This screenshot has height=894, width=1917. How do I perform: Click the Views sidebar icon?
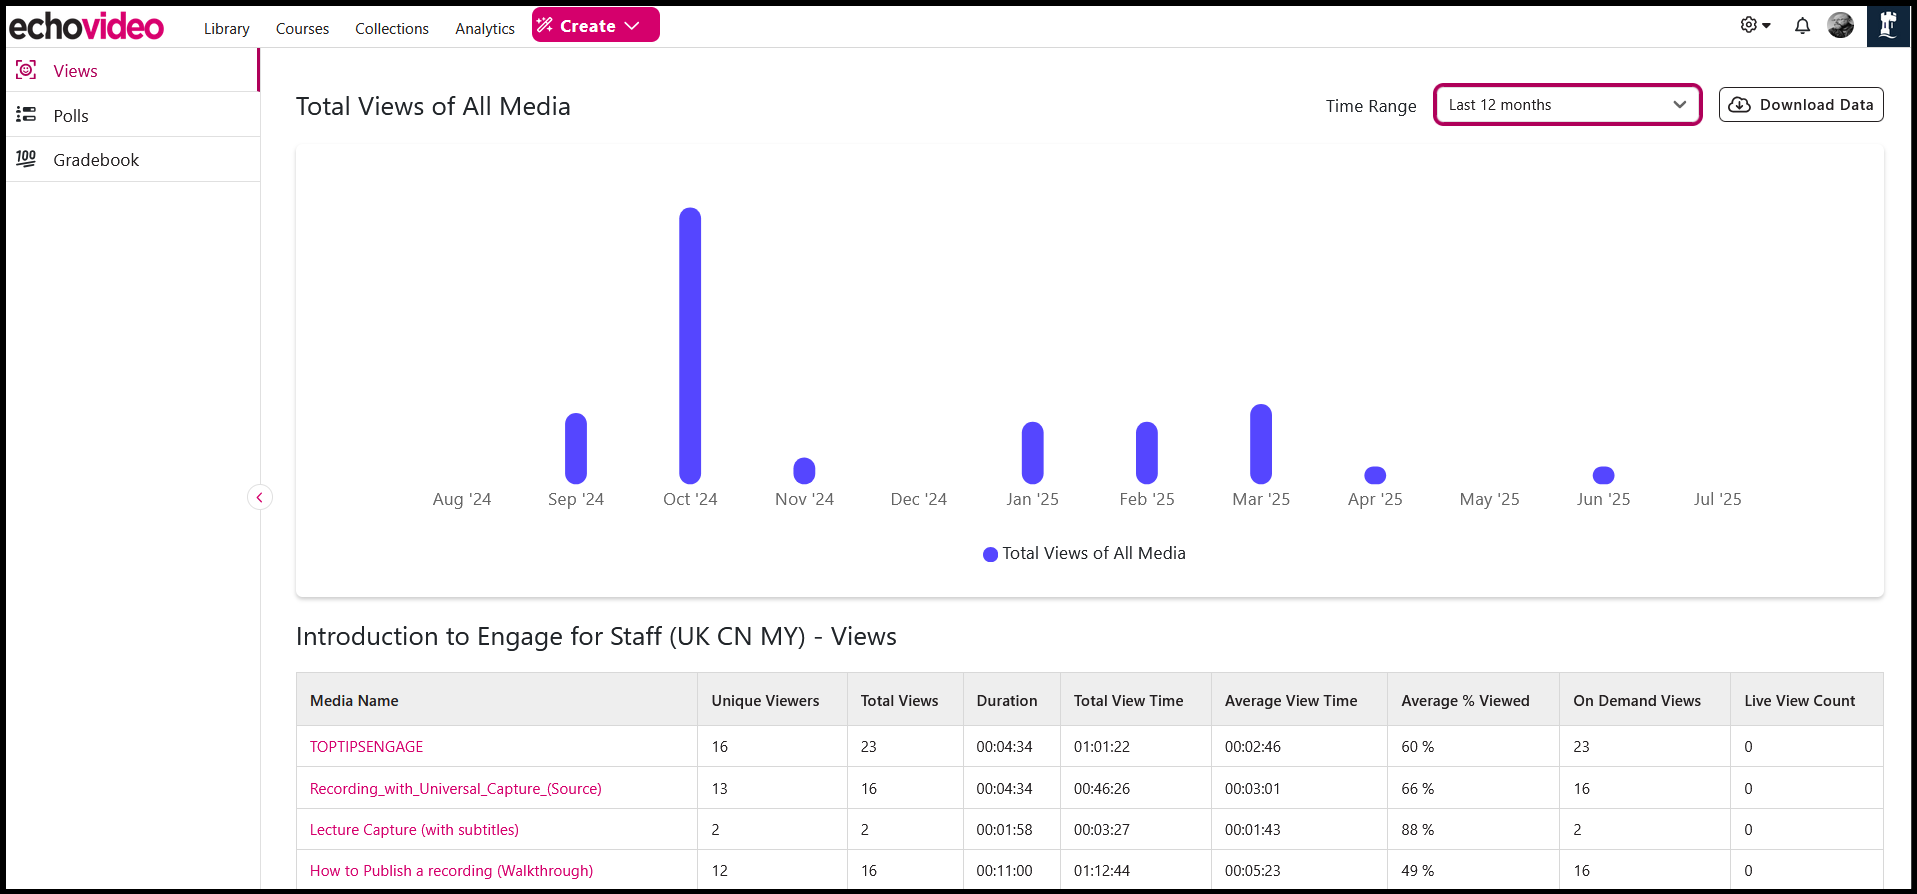[26, 70]
